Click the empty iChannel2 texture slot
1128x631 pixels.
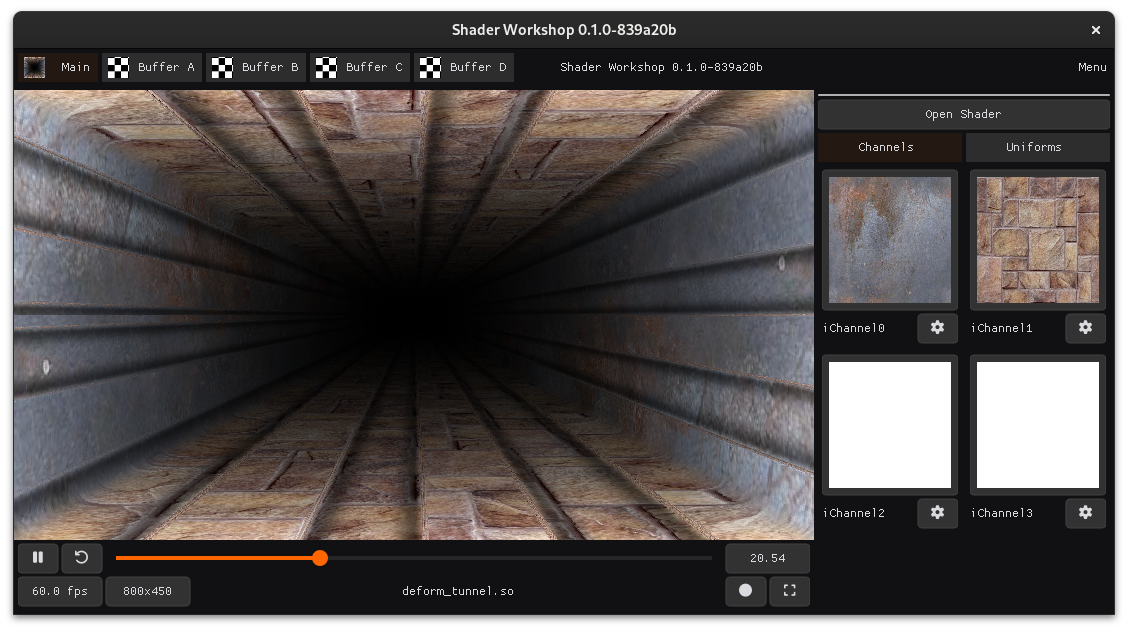(x=890, y=425)
